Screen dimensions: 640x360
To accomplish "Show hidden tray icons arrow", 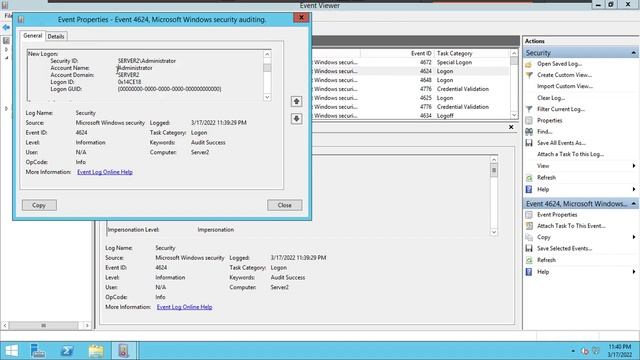I will tap(573, 351).
